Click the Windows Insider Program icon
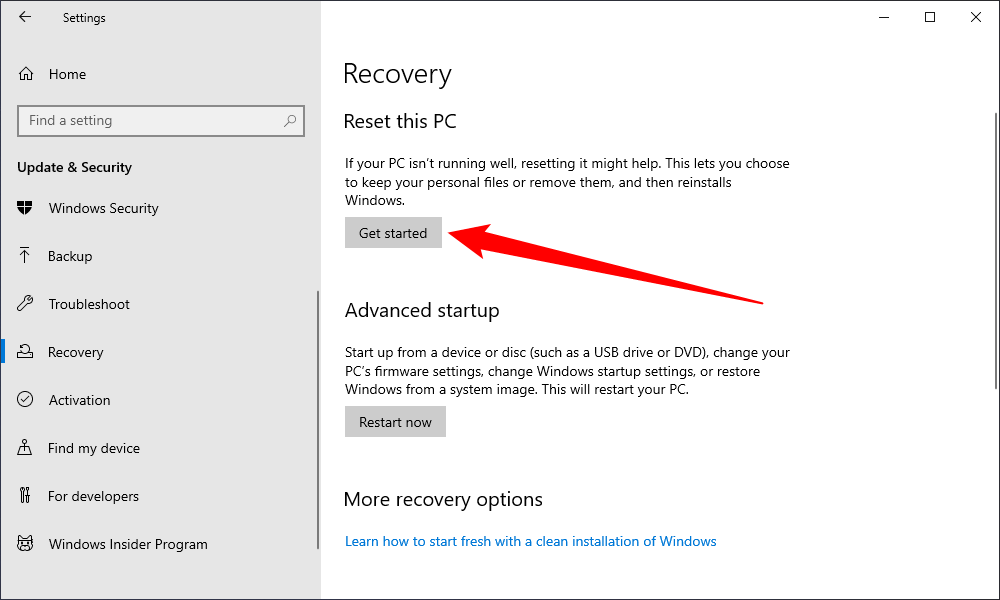Screen dimensions: 1000x600 [x=26, y=544]
